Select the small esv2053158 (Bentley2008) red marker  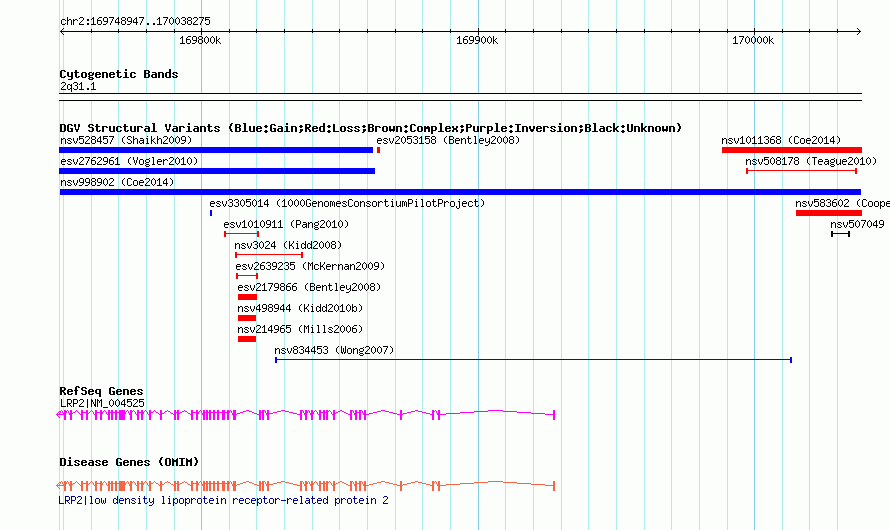click(x=378, y=150)
